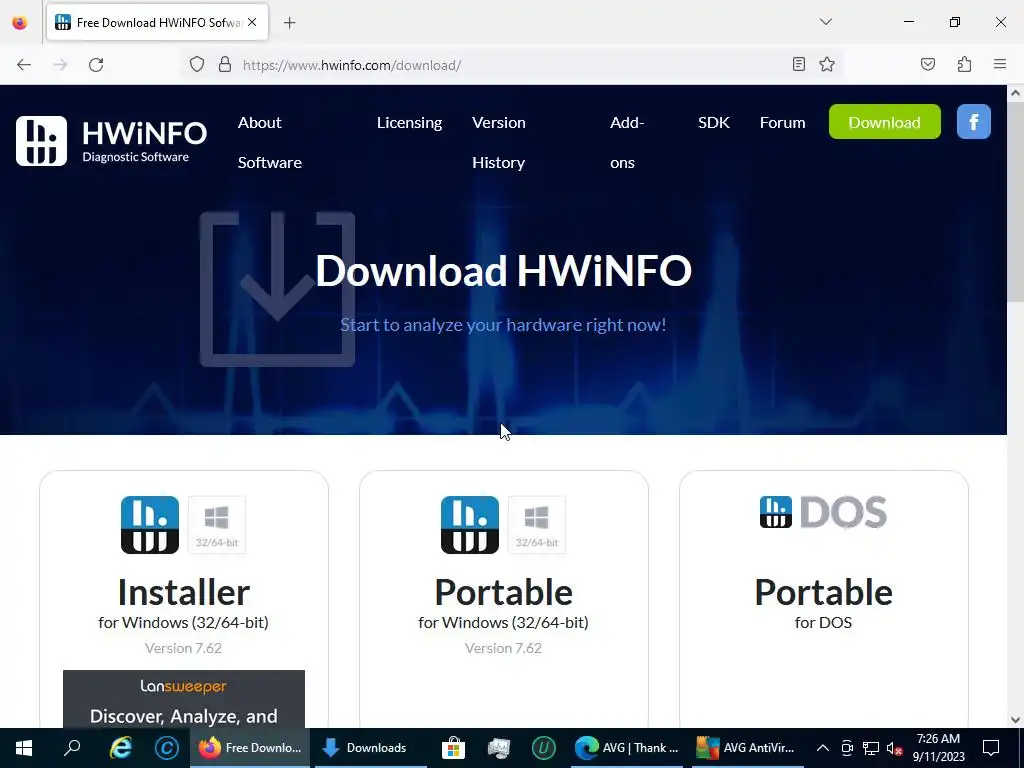1024x768 pixels.
Task: Open the Licensing menu item
Action: coord(409,122)
